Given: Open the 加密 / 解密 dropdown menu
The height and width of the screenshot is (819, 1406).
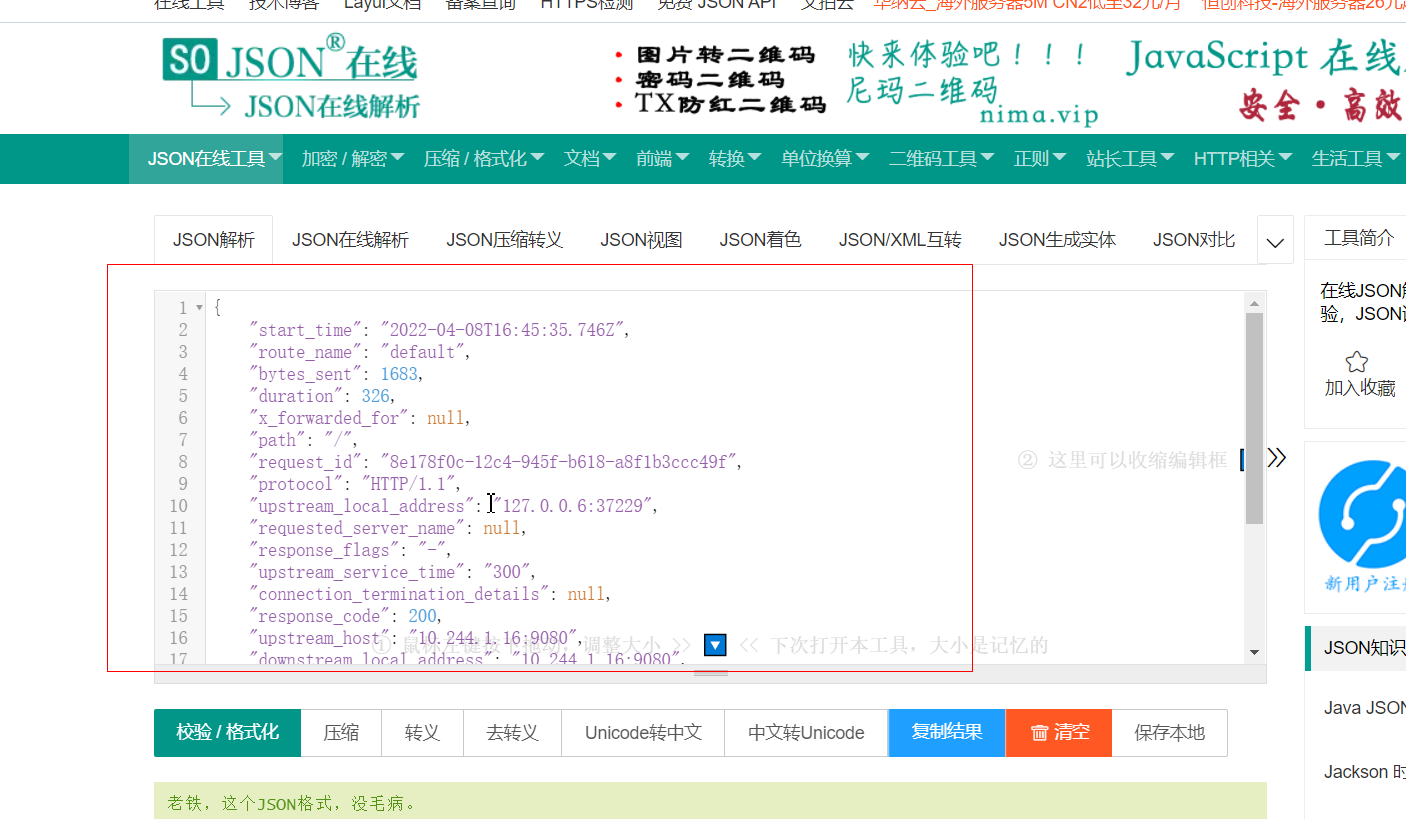Looking at the screenshot, I should (353, 158).
